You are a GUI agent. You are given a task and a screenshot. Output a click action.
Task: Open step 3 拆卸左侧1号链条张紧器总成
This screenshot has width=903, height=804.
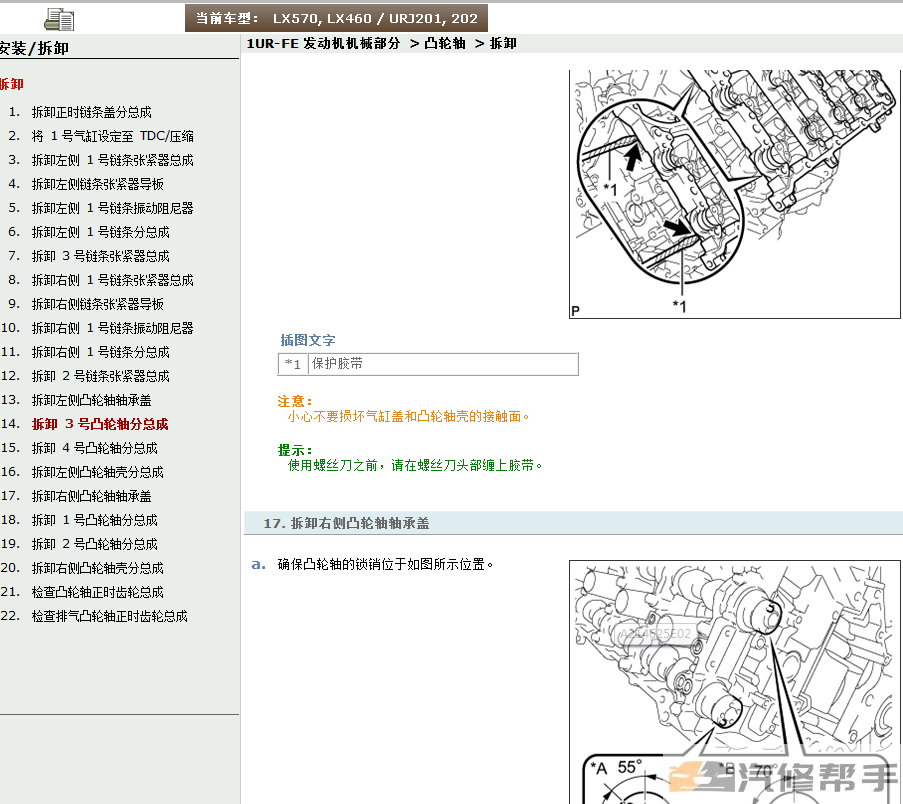coord(112,160)
